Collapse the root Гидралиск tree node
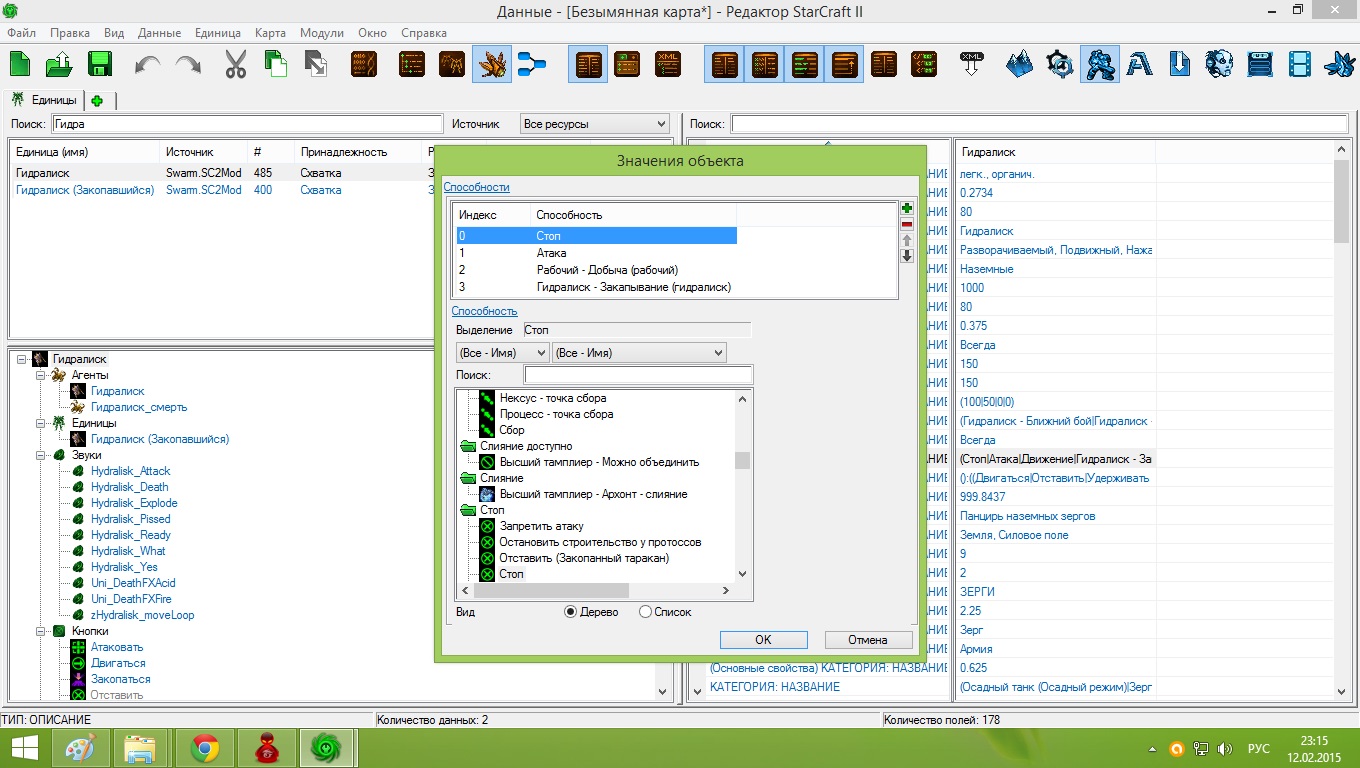This screenshot has height=768, width=1360. [22, 359]
